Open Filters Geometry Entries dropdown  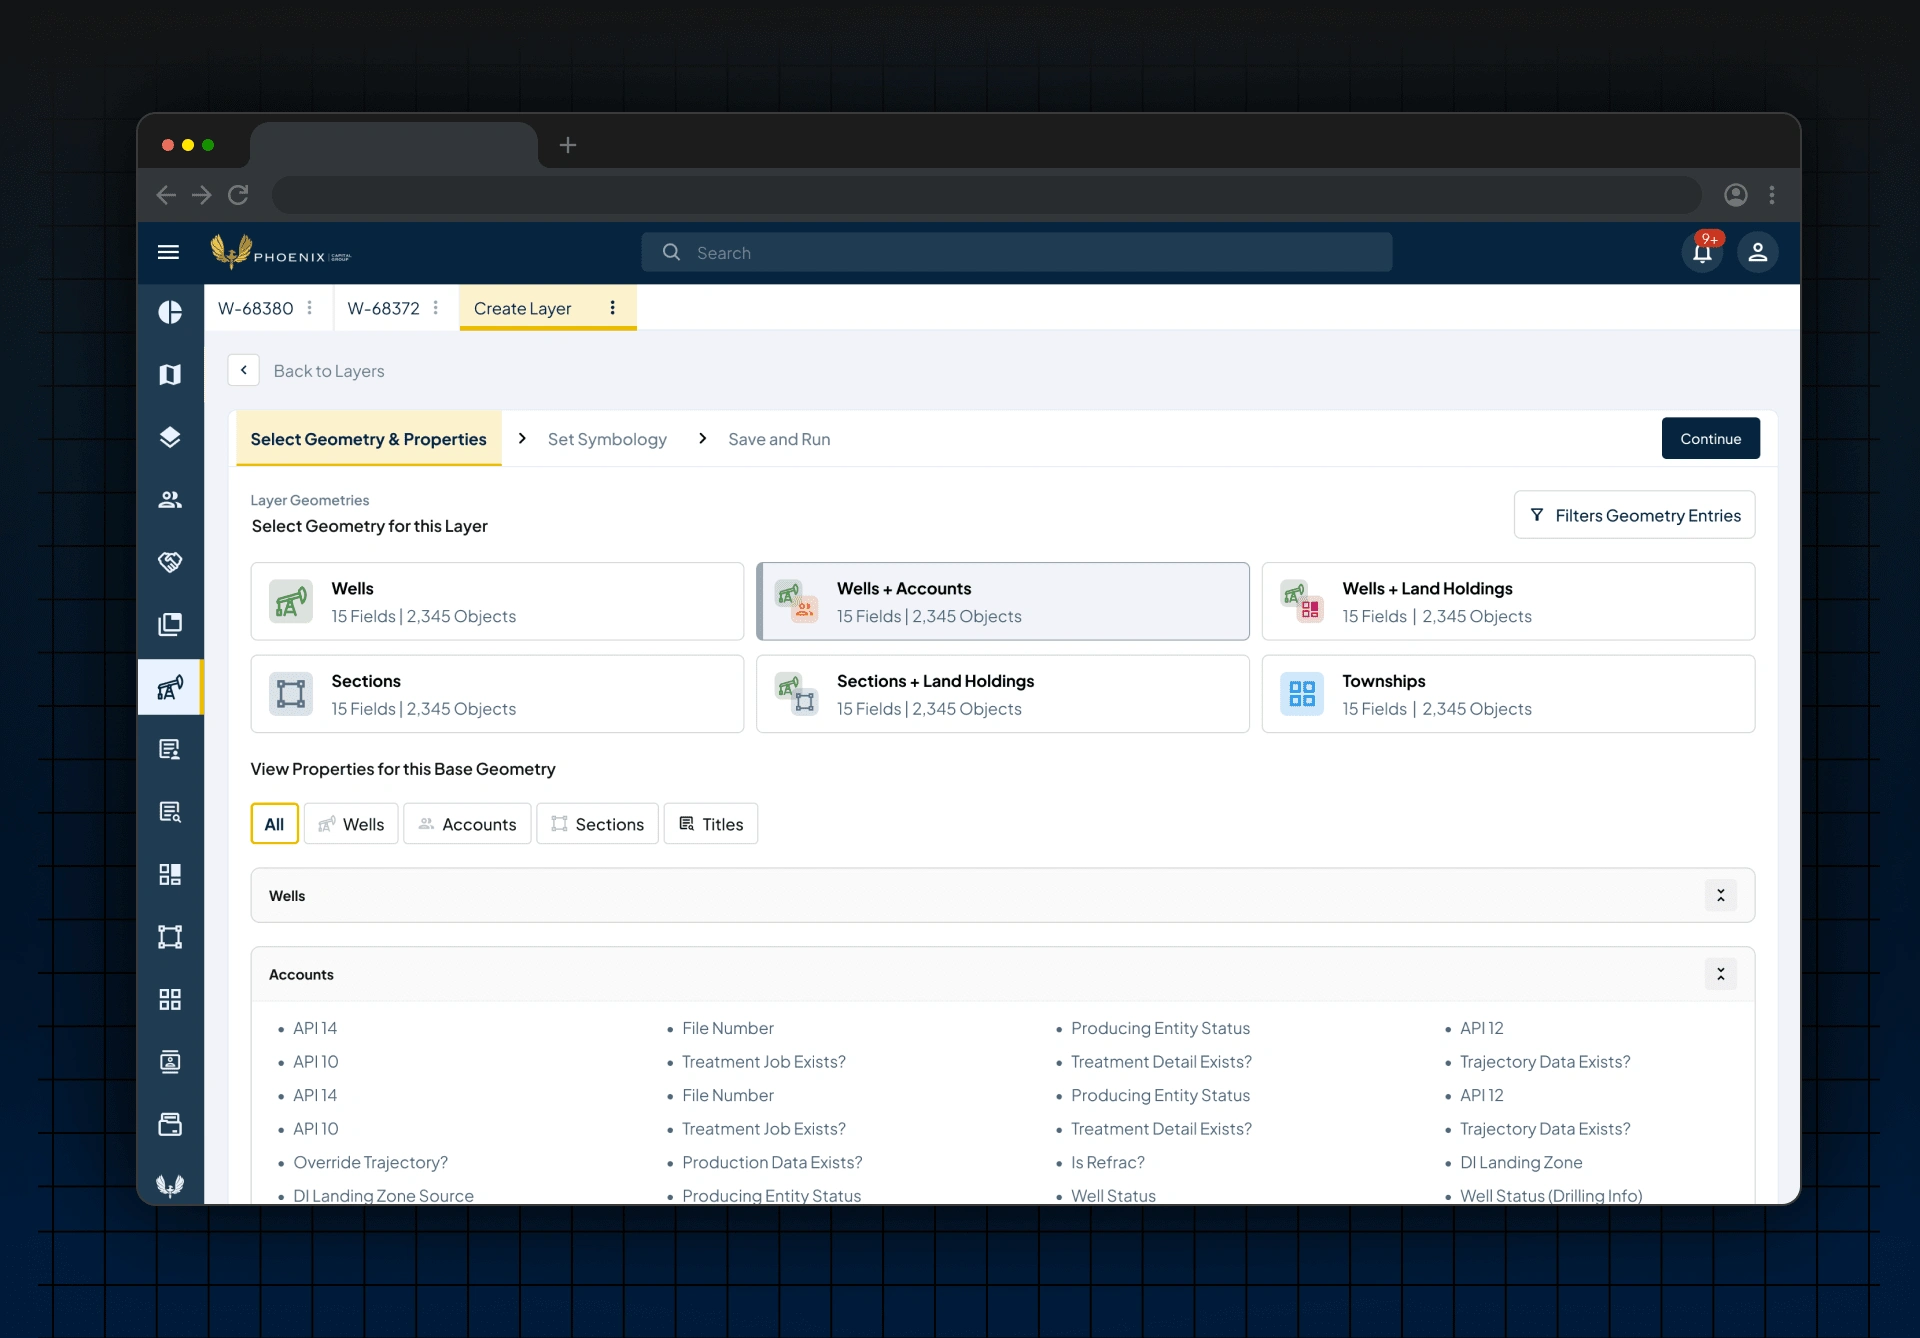coord(1634,515)
